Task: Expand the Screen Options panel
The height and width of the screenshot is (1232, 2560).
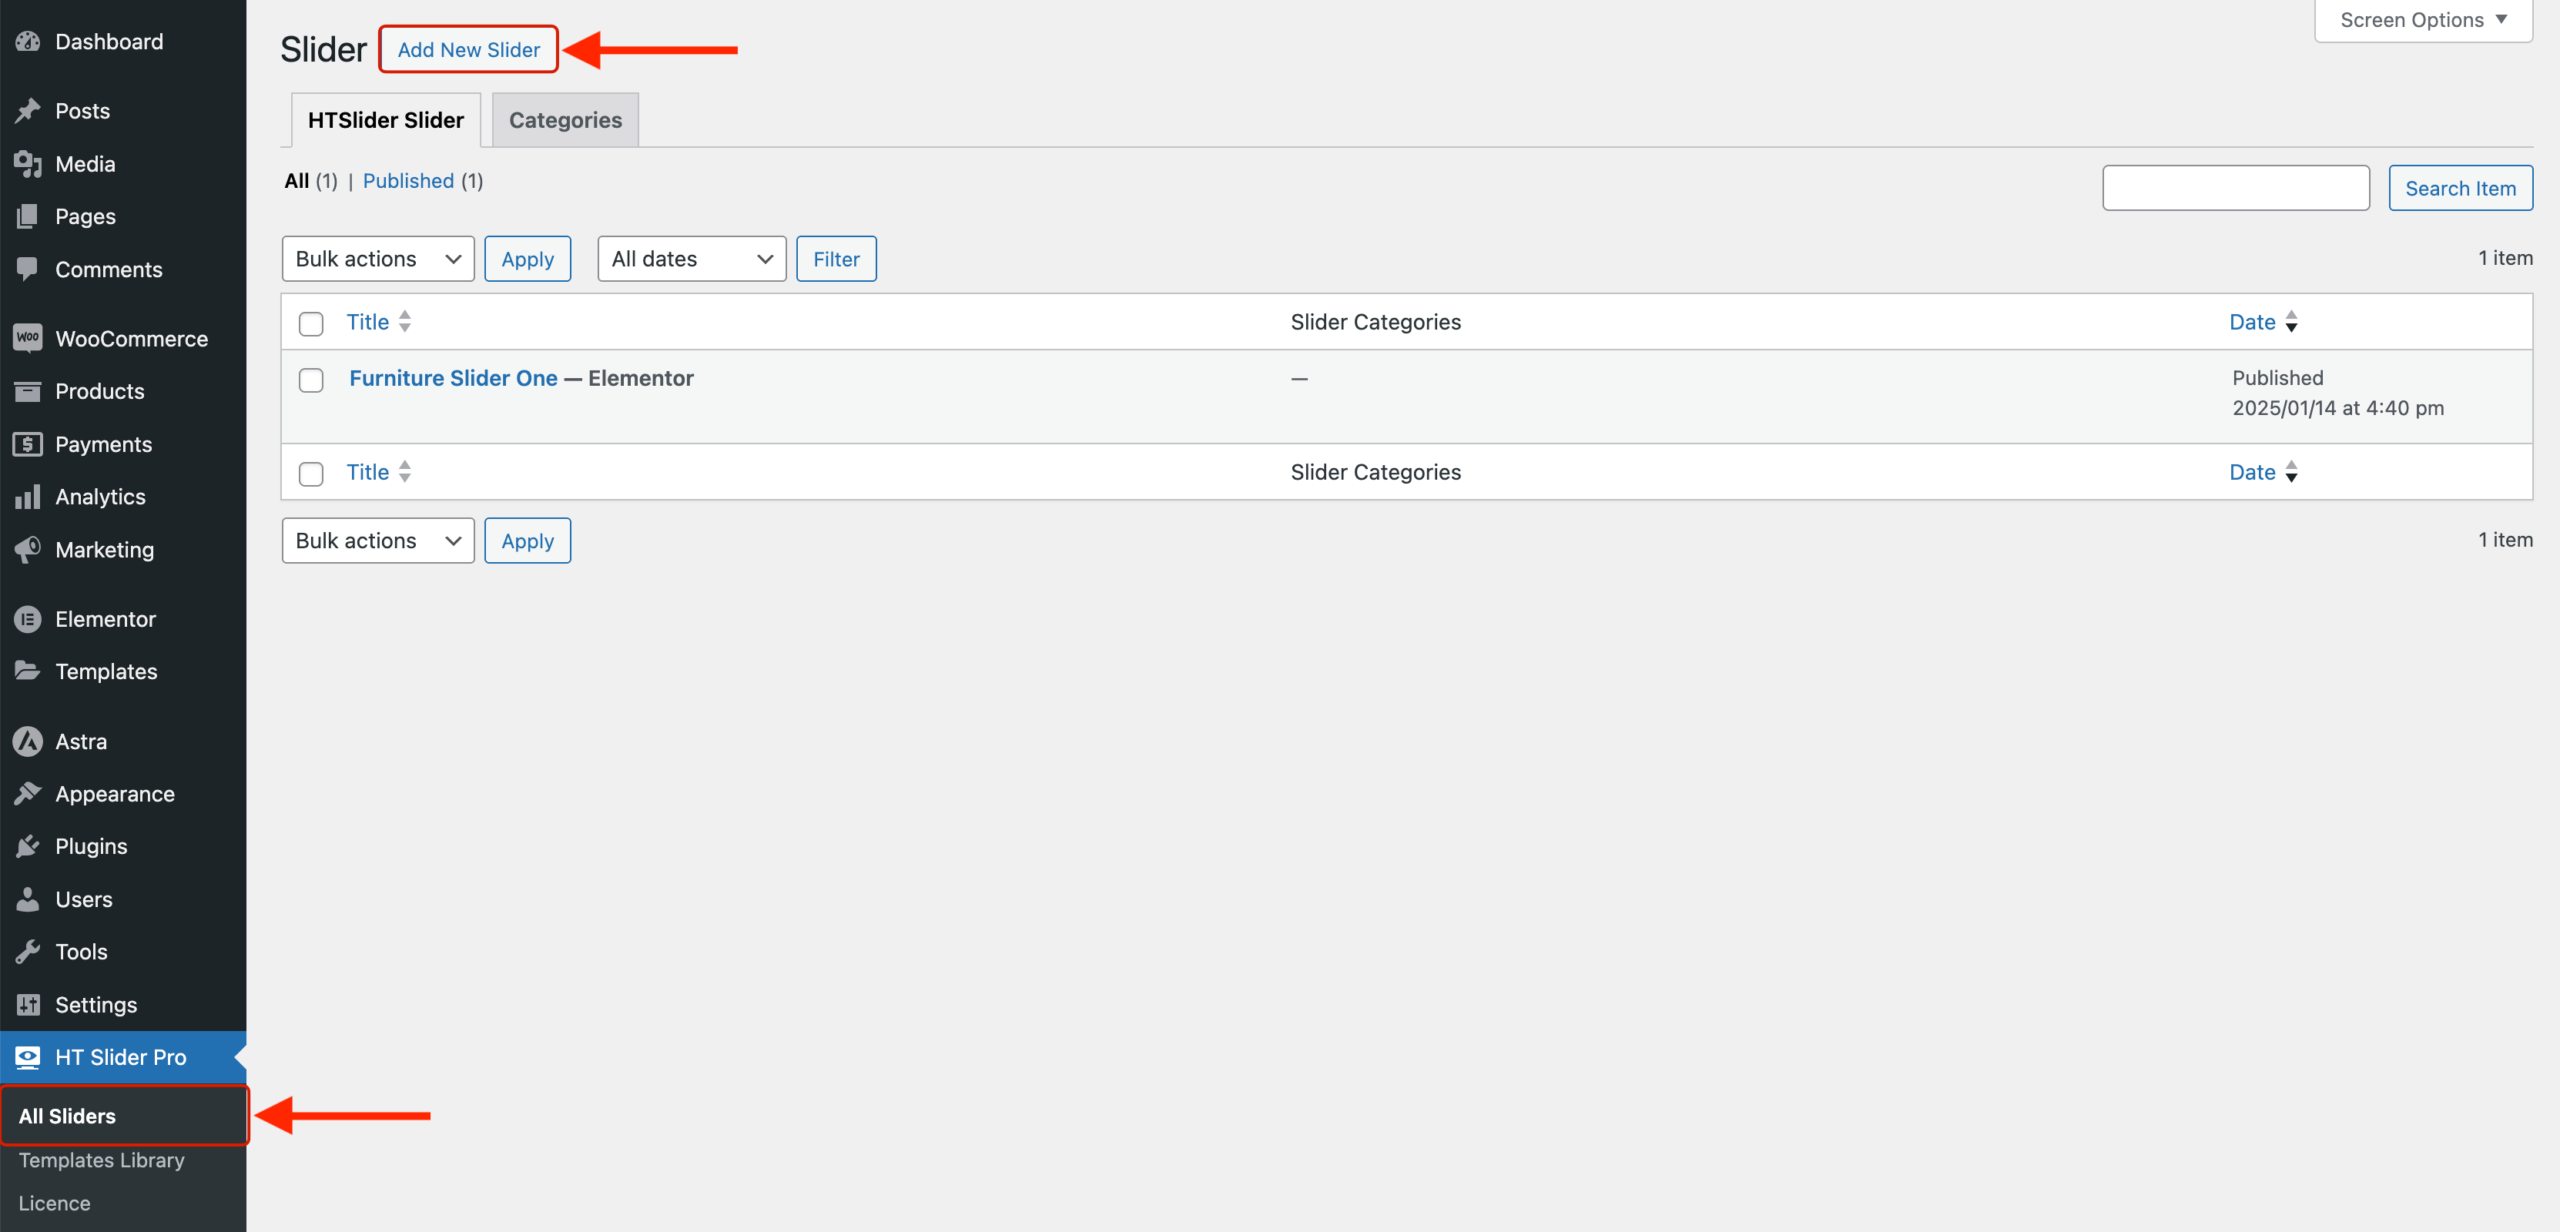Action: [x=2421, y=19]
